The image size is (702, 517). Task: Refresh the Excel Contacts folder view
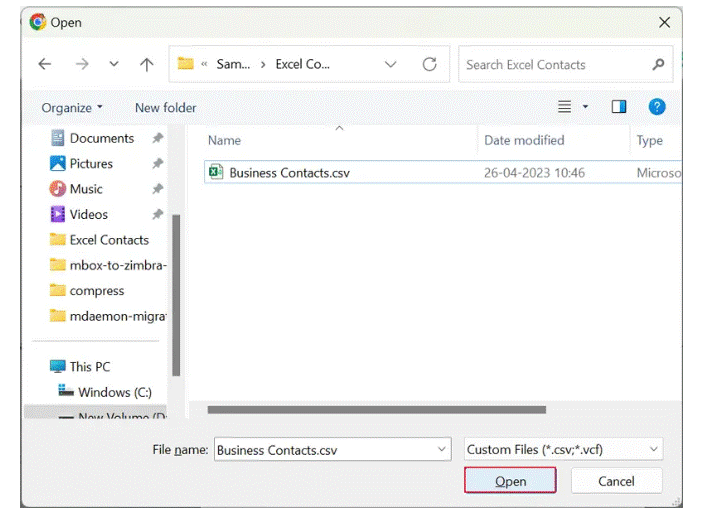pos(429,64)
